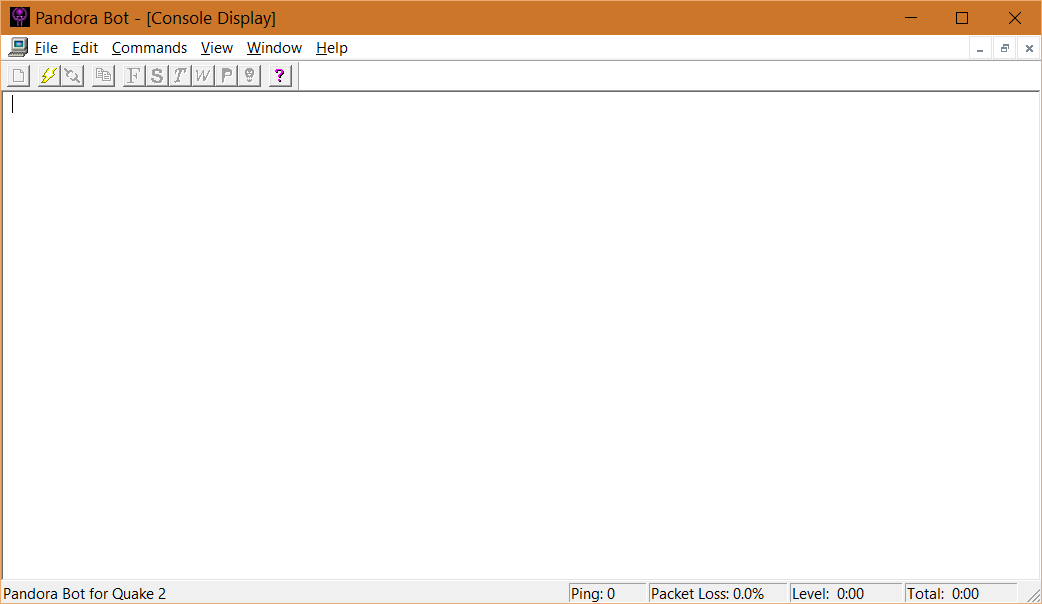Click the P flag toolbar button

pos(226,76)
